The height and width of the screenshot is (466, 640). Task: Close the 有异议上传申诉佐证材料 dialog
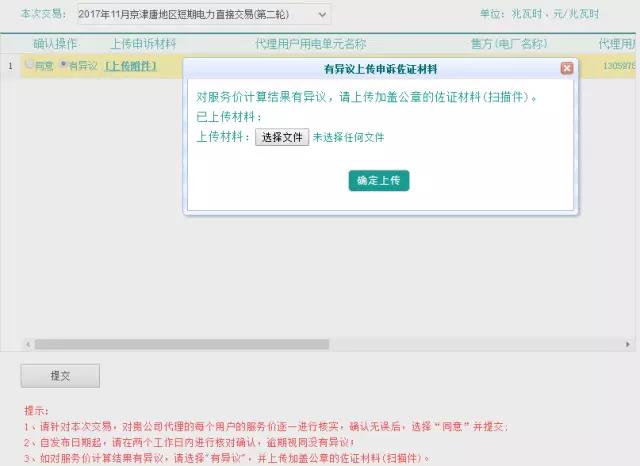[x=567, y=68]
